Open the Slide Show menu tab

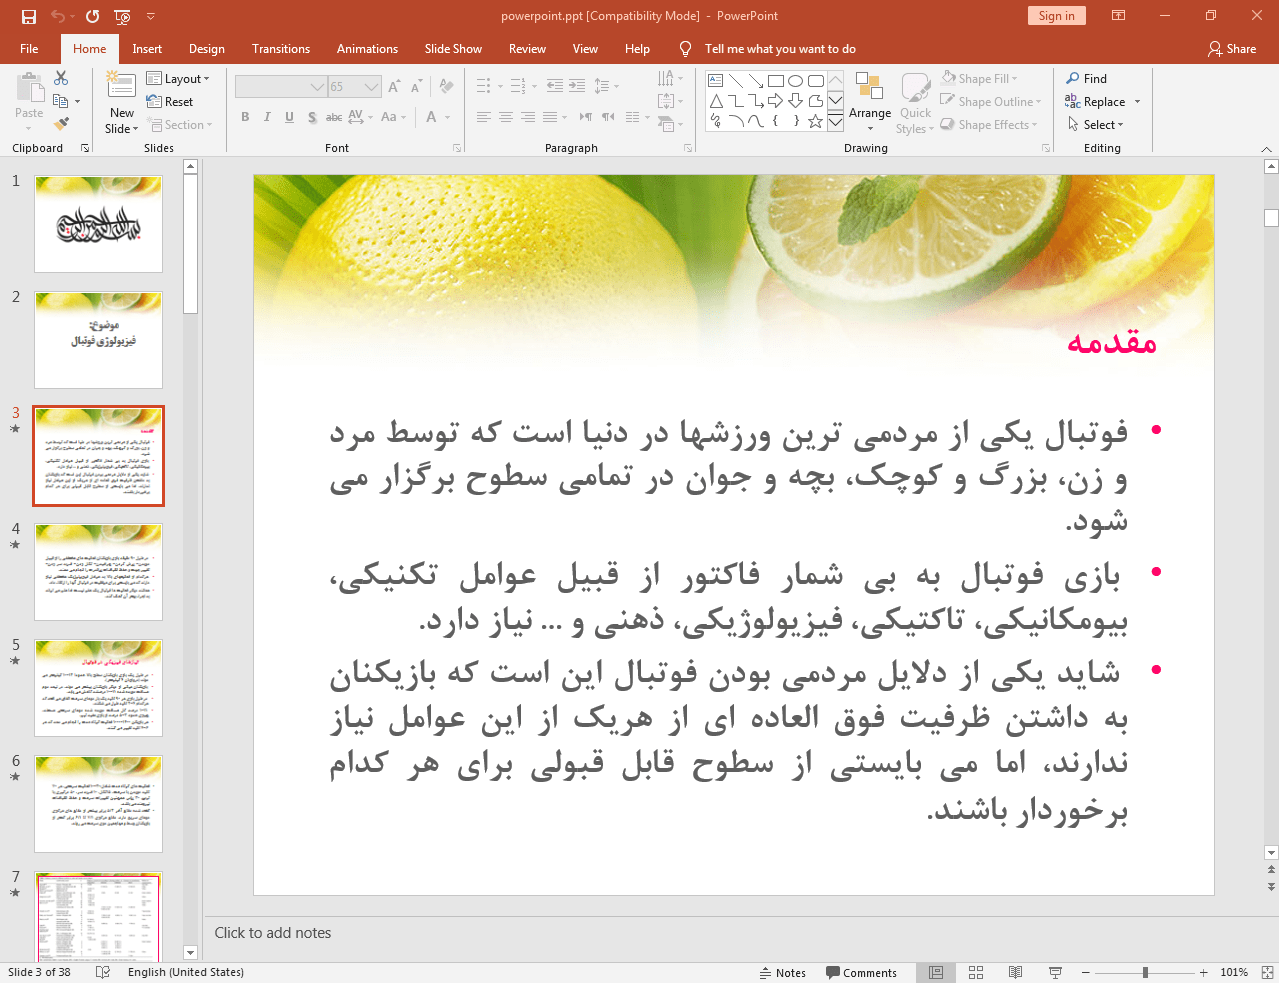coord(453,48)
